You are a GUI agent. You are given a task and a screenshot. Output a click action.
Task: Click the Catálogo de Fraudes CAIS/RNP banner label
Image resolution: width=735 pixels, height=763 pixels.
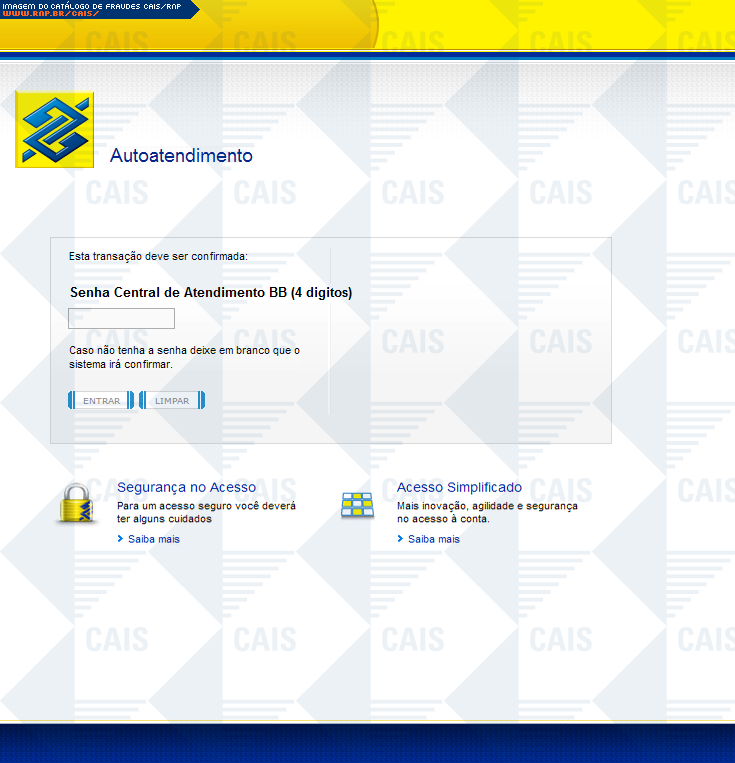coord(90,5)
